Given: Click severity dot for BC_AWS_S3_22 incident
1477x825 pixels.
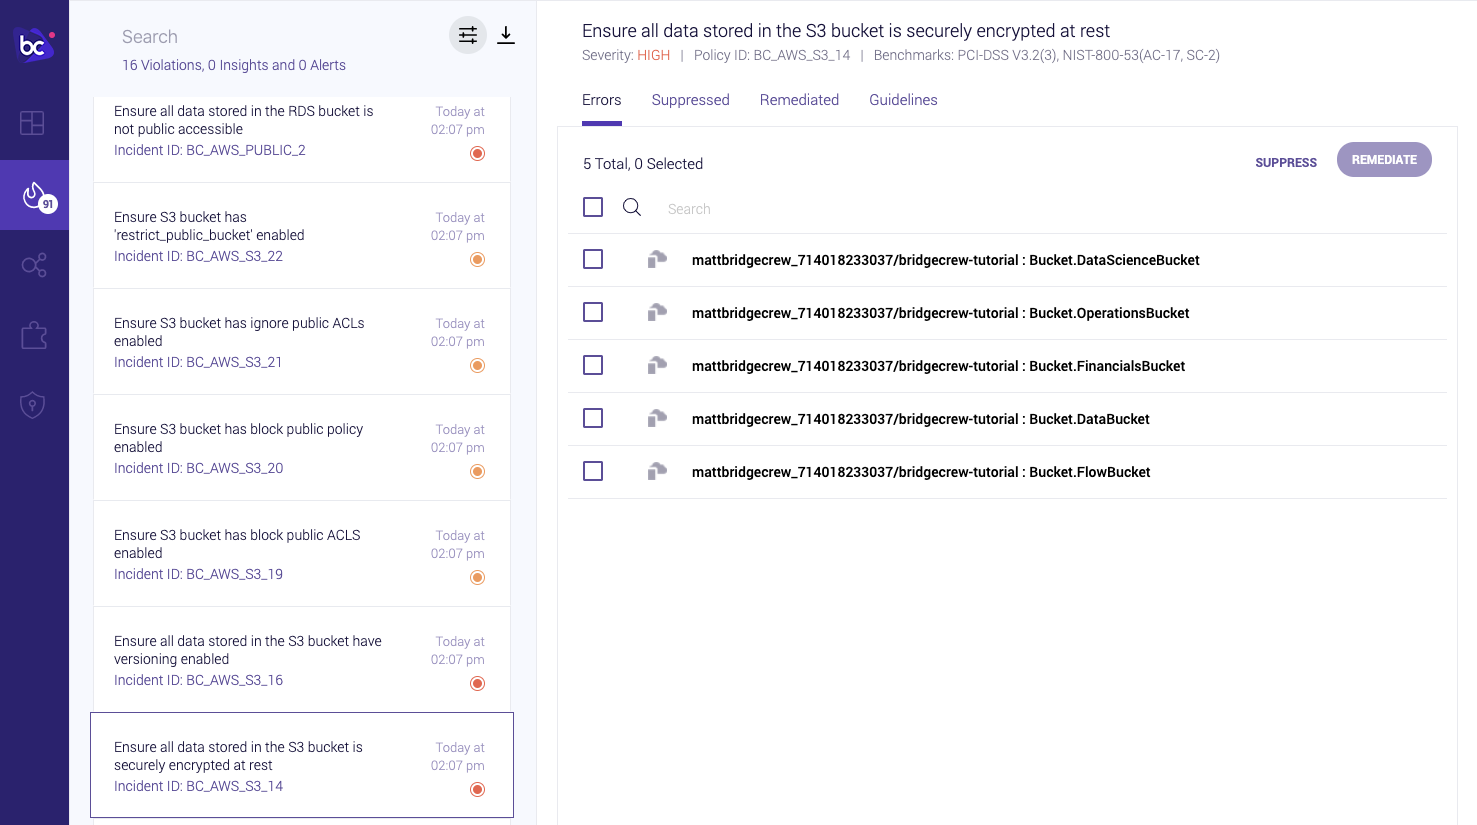Looking at the screenshot, I should point(478,260).
